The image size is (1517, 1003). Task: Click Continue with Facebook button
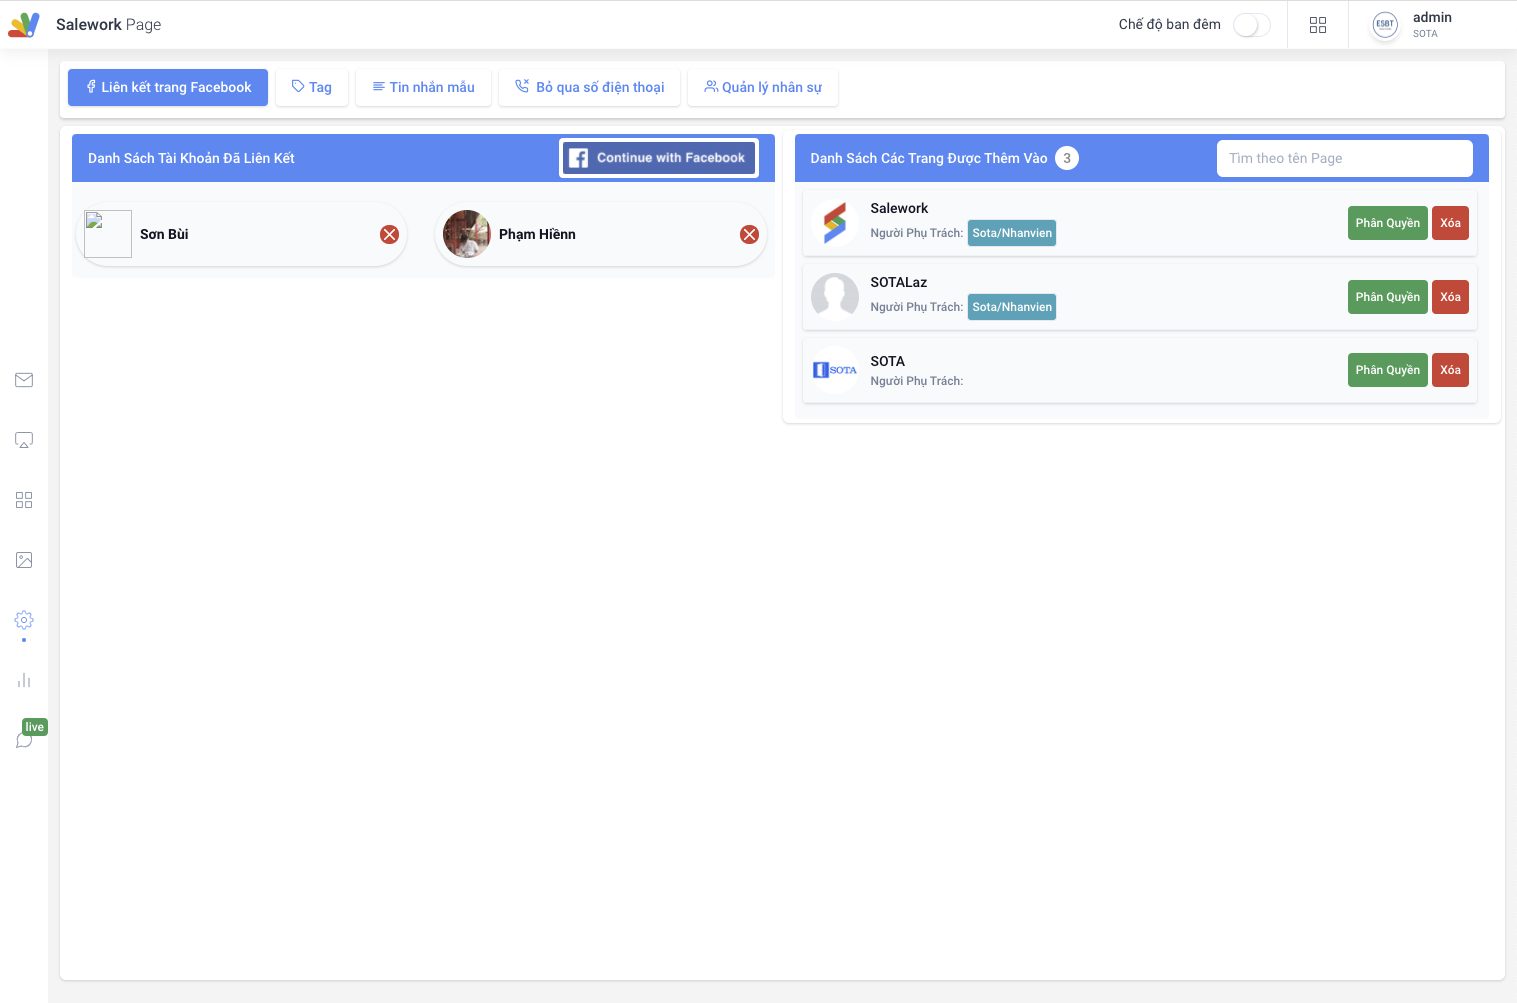(659, 158)
